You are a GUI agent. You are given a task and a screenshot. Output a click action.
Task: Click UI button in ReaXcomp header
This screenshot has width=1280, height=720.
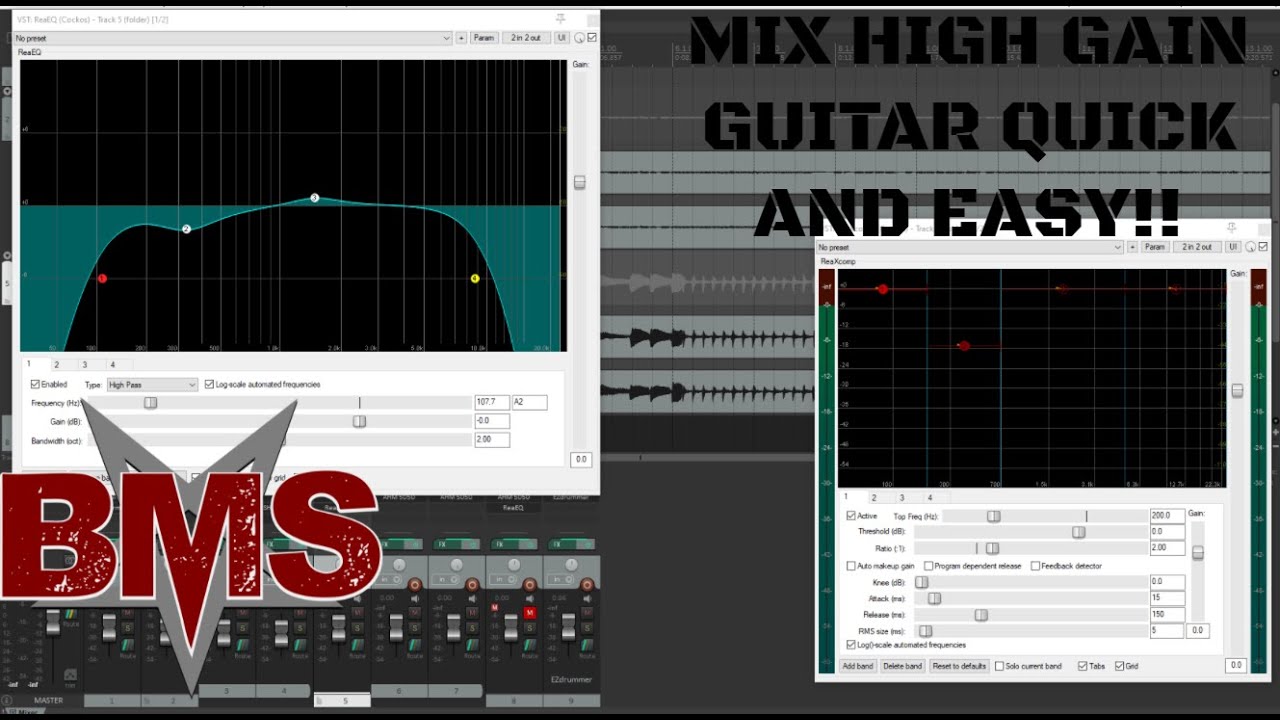[x=1234, y=247]
